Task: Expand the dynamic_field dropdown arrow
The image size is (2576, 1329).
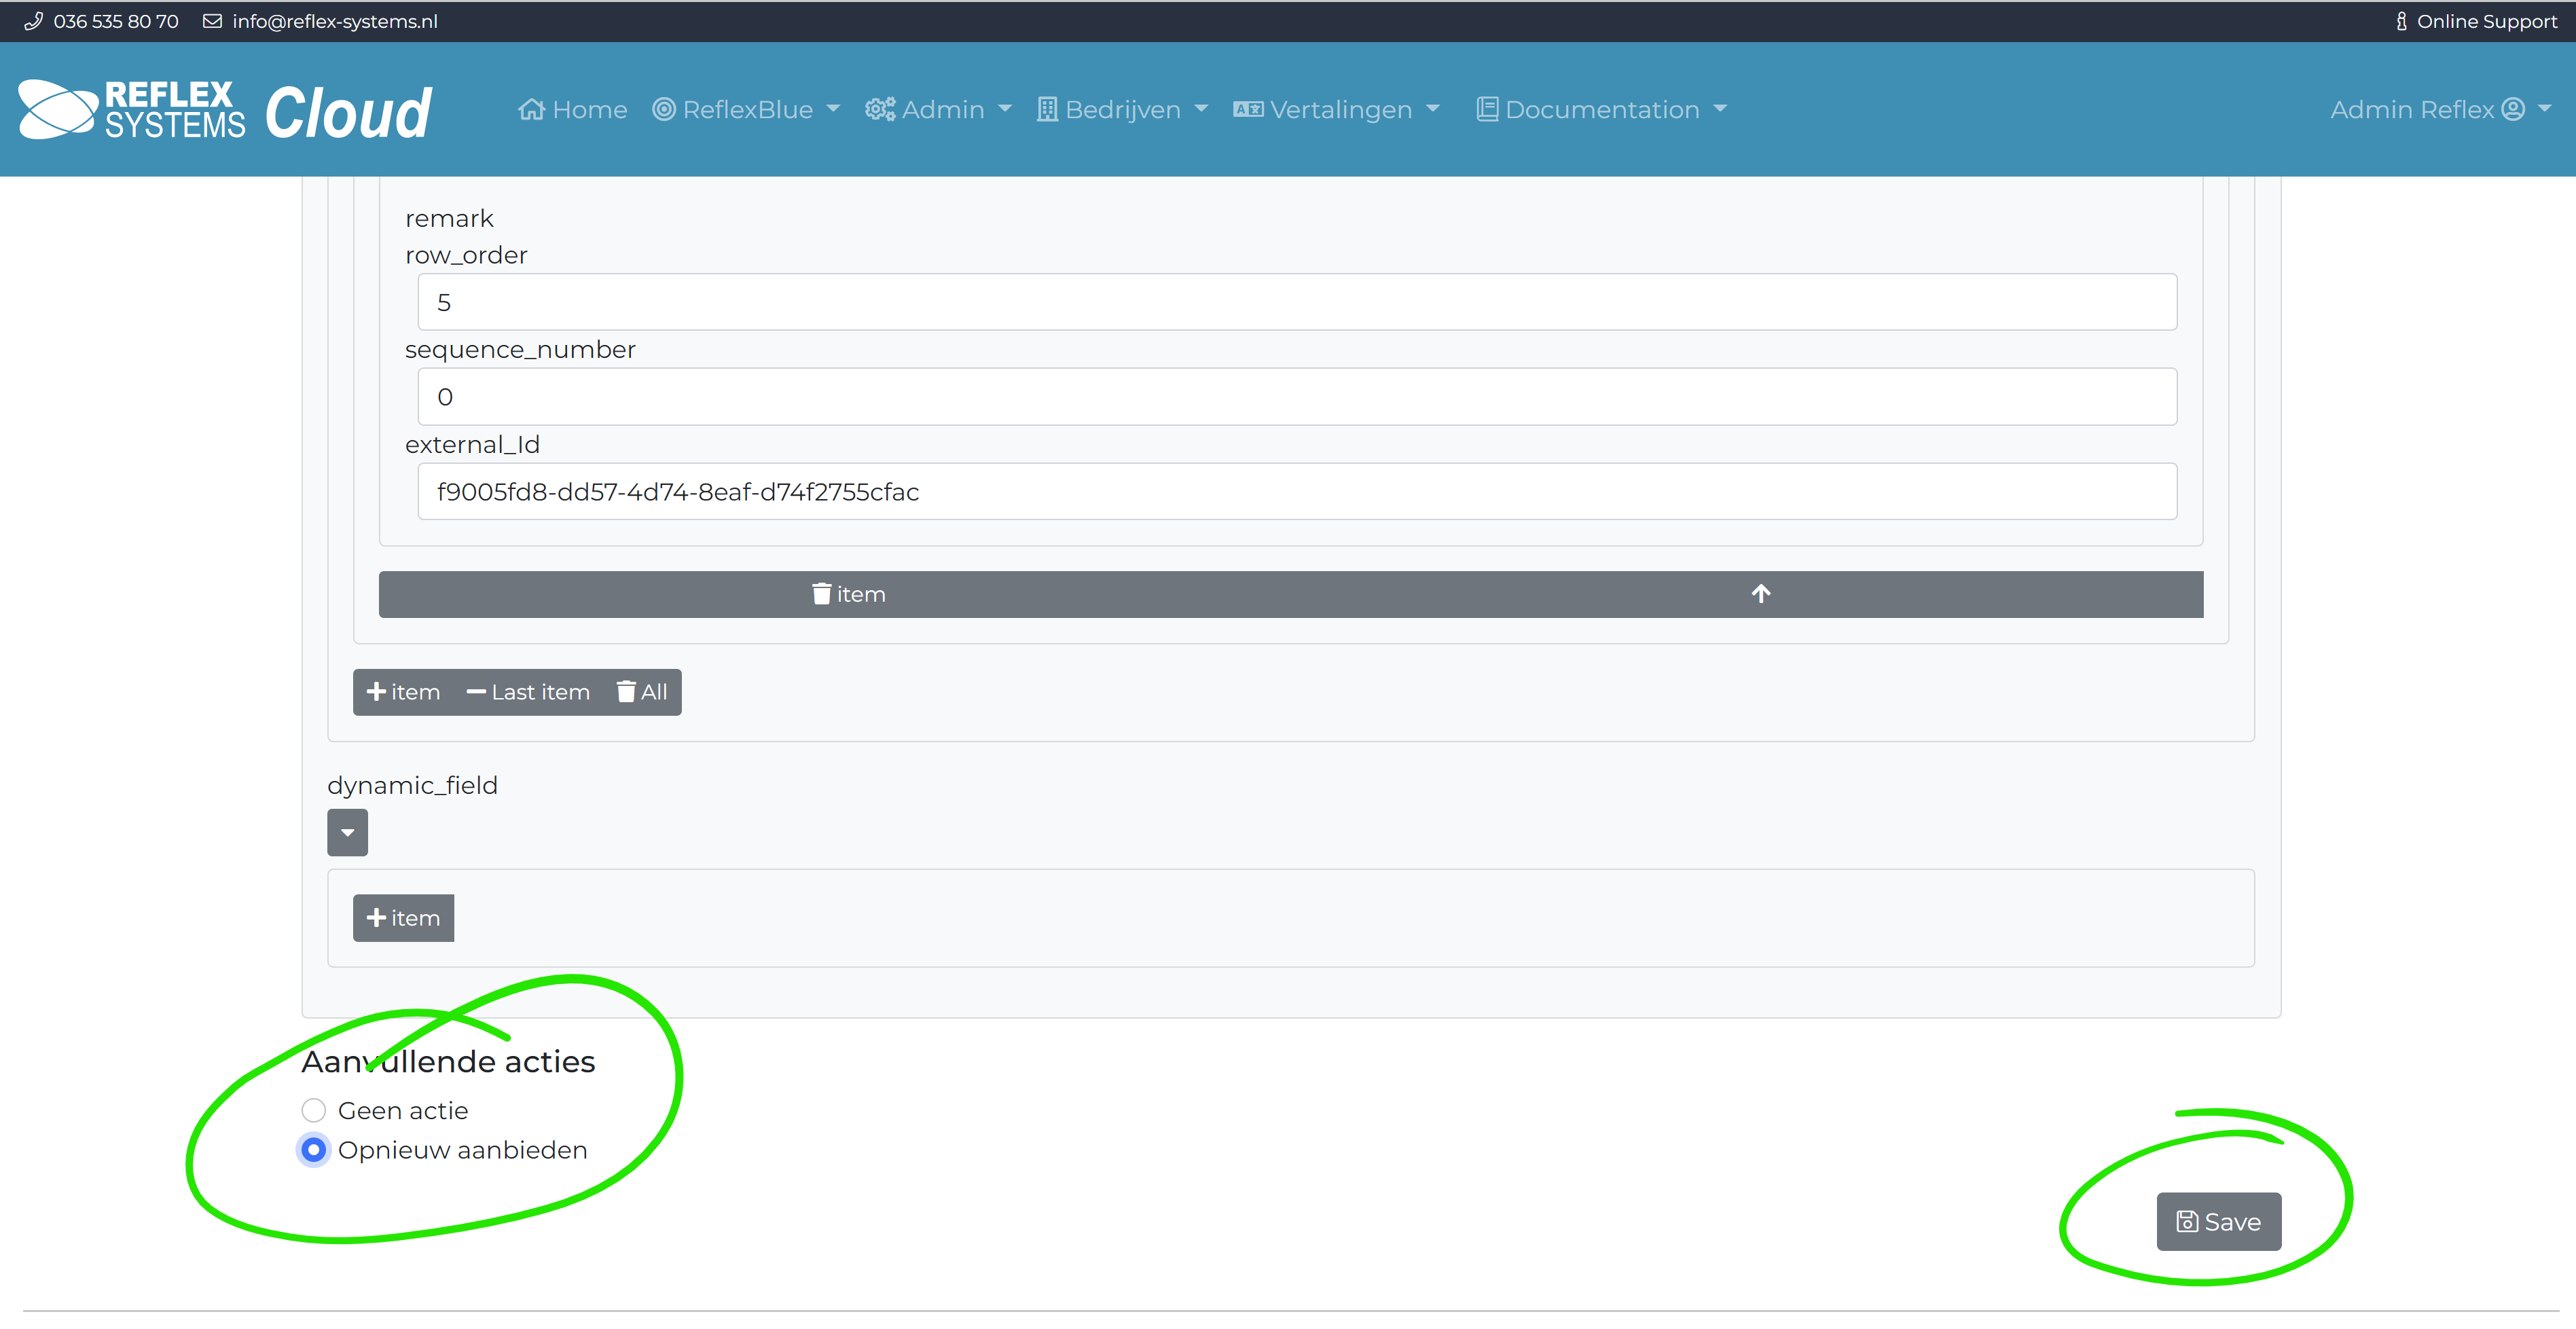Action: coord(347,832)
